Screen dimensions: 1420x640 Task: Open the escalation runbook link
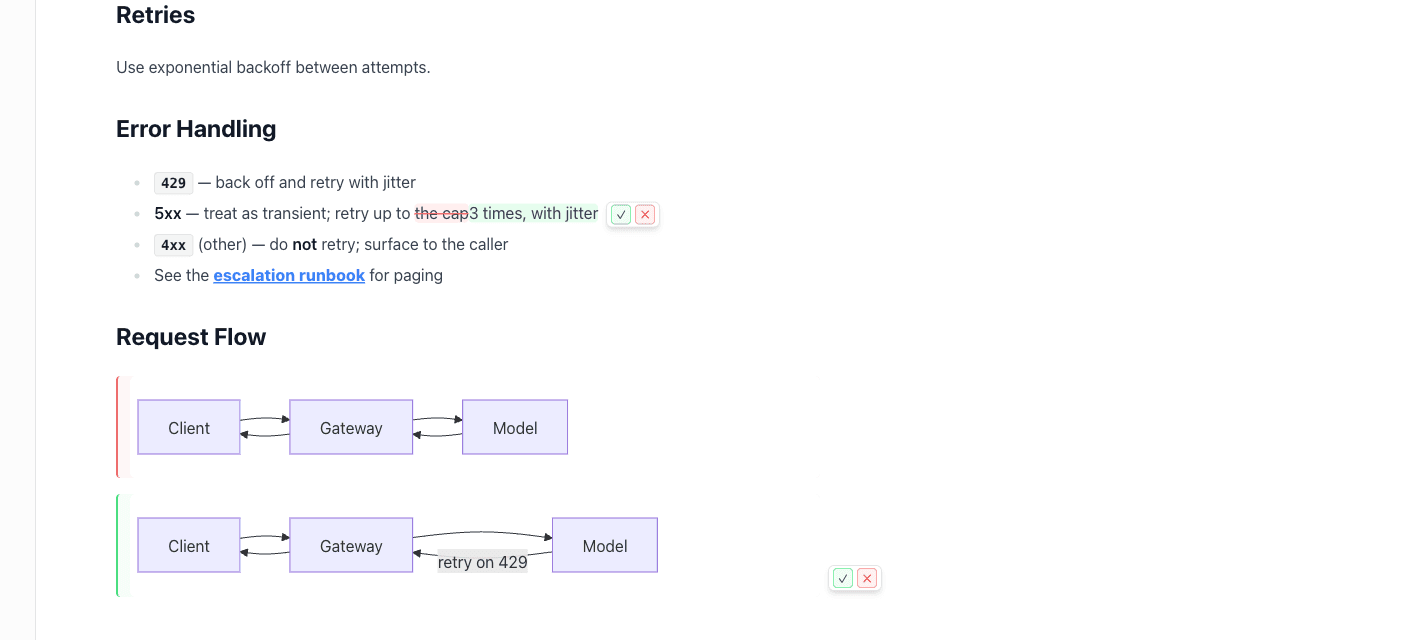coord(289,275)
